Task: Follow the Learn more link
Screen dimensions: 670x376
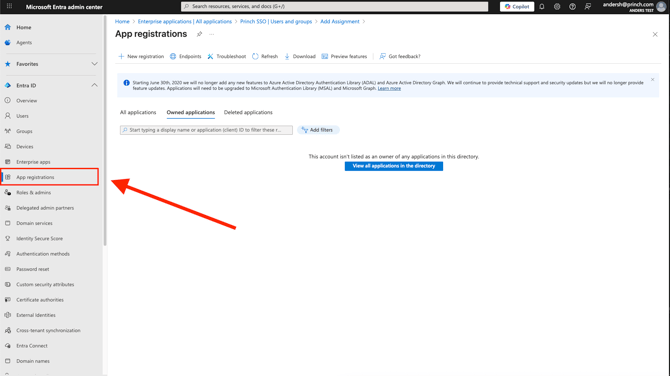Action: point(389,88)
